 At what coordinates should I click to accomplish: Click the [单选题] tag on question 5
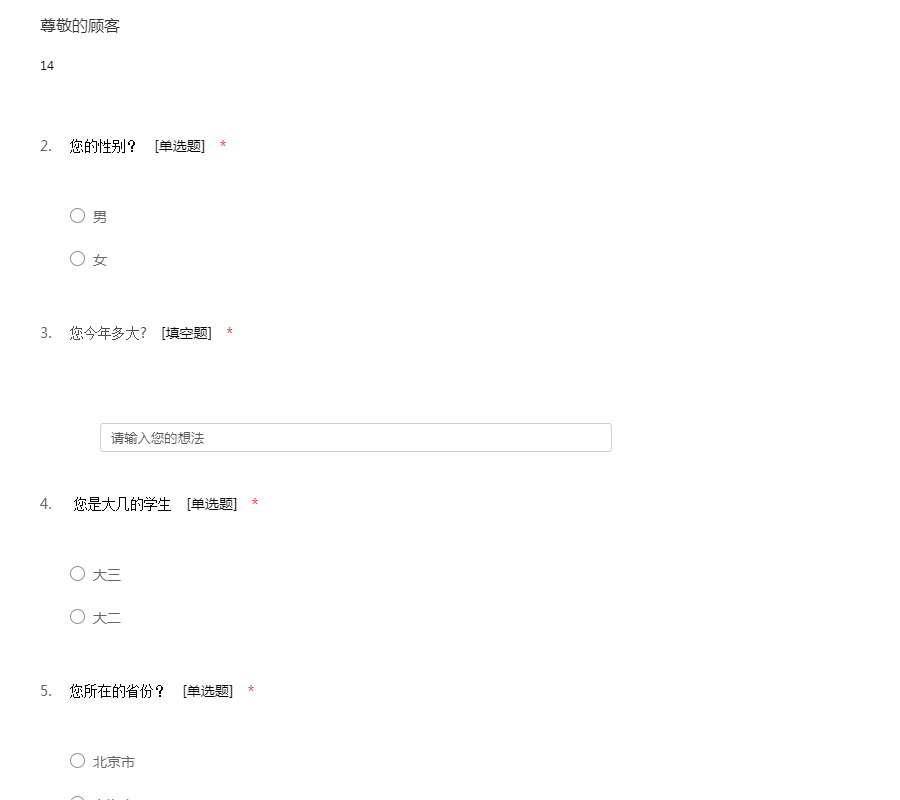click(208, 692)
